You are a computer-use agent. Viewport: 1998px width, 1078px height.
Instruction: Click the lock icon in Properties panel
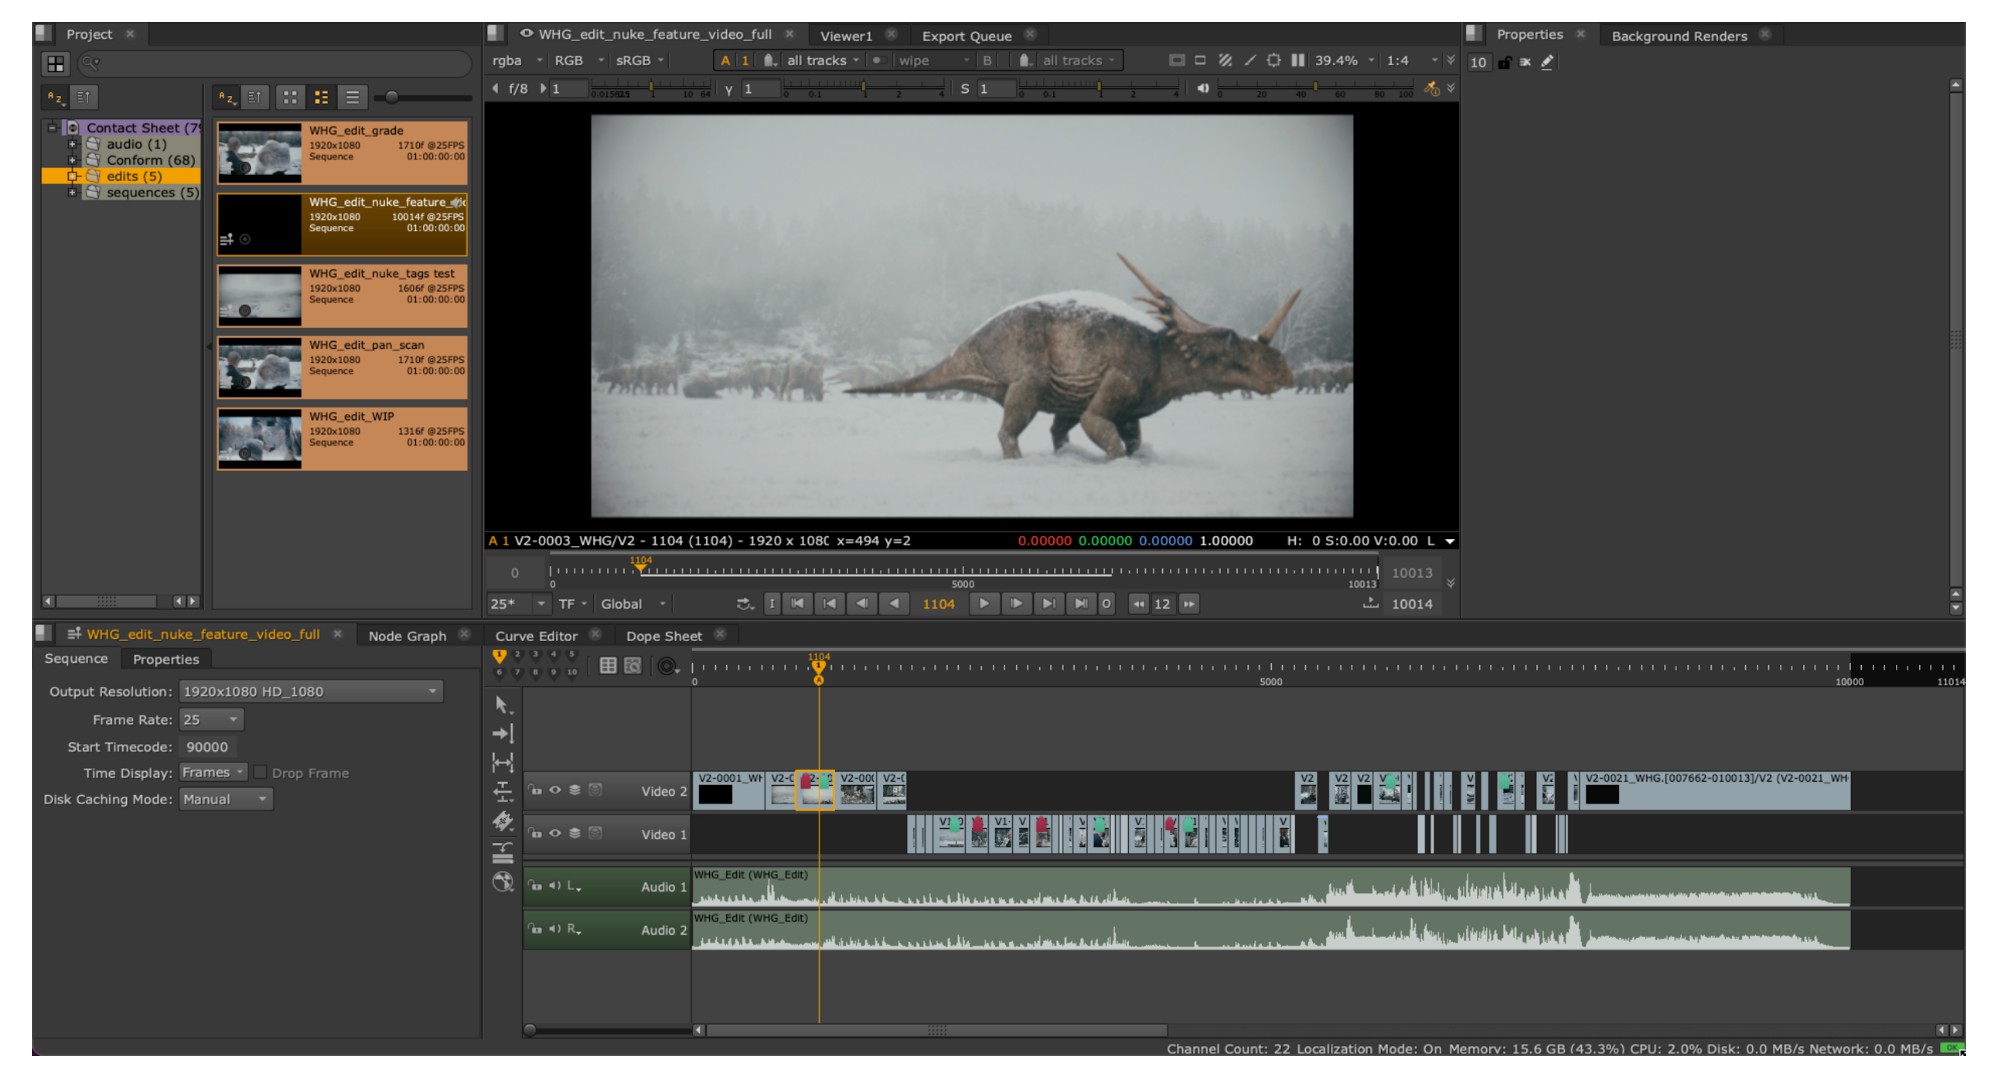point(1504,62)
